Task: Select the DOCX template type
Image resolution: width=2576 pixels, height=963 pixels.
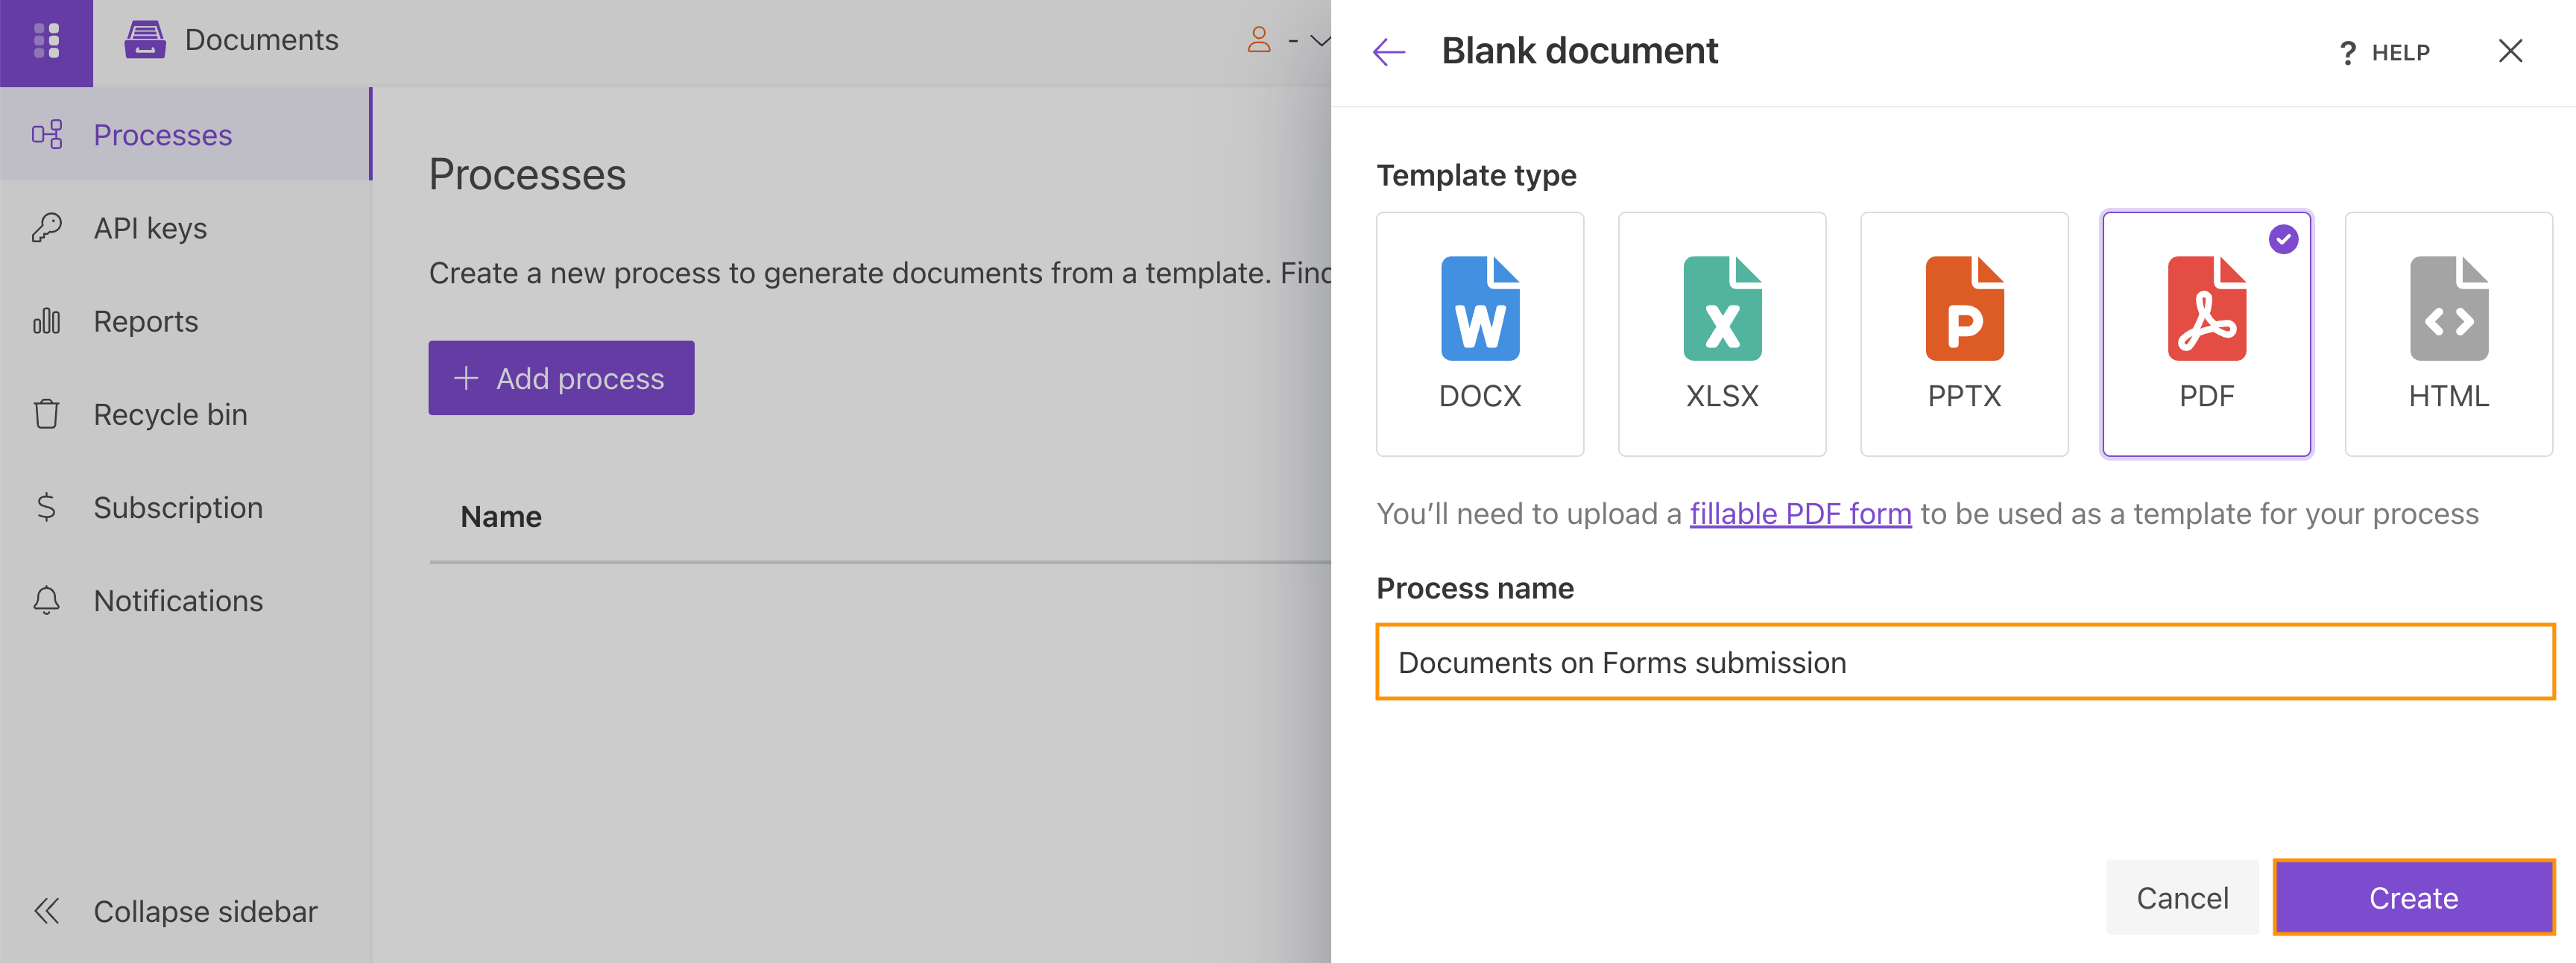Action: 1480,334
